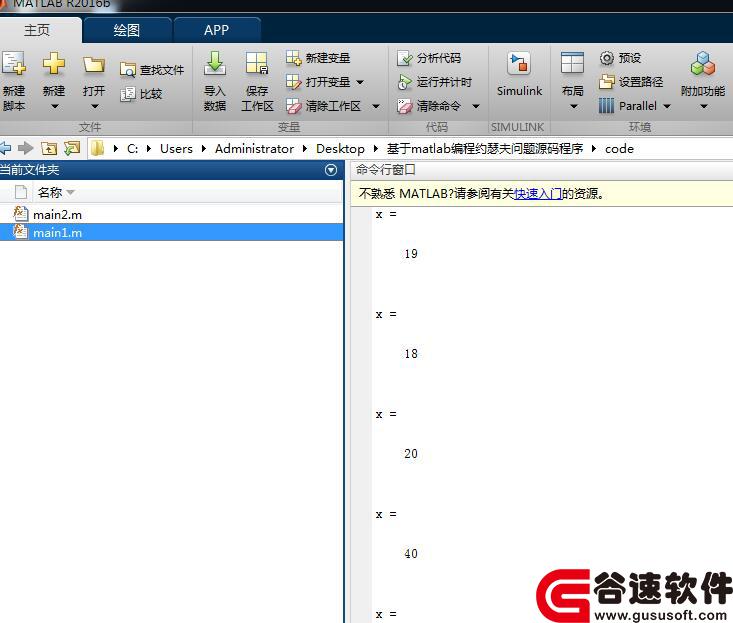Click Users in the address path

pyautogui.click(x=176, y=149)
